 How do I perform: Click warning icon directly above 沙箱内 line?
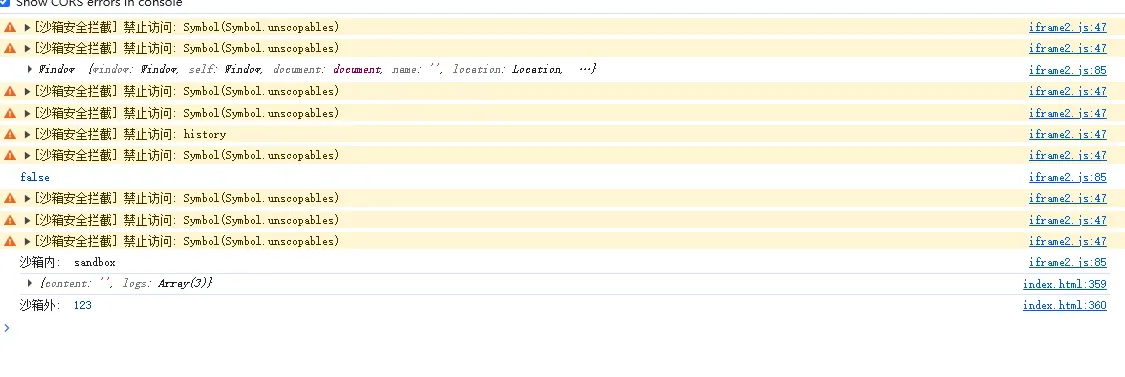pyautogui.click(x=10, y=241)
